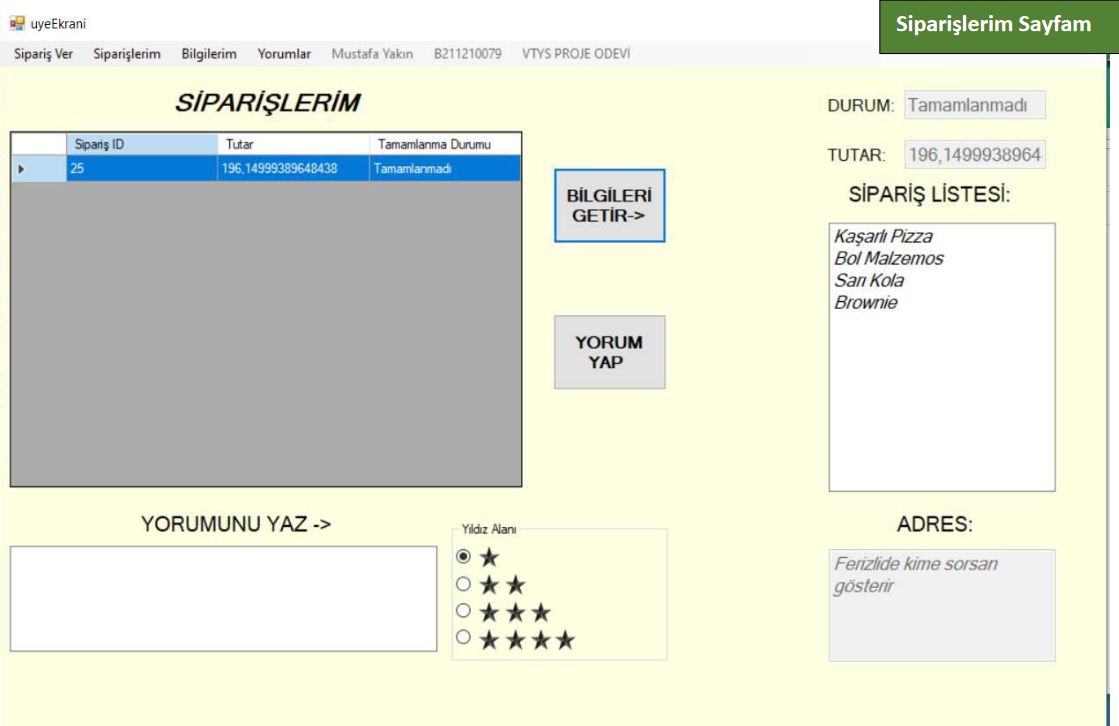Click into the comment text box
The image size is (1119, 726).
(x=223, y=598)
